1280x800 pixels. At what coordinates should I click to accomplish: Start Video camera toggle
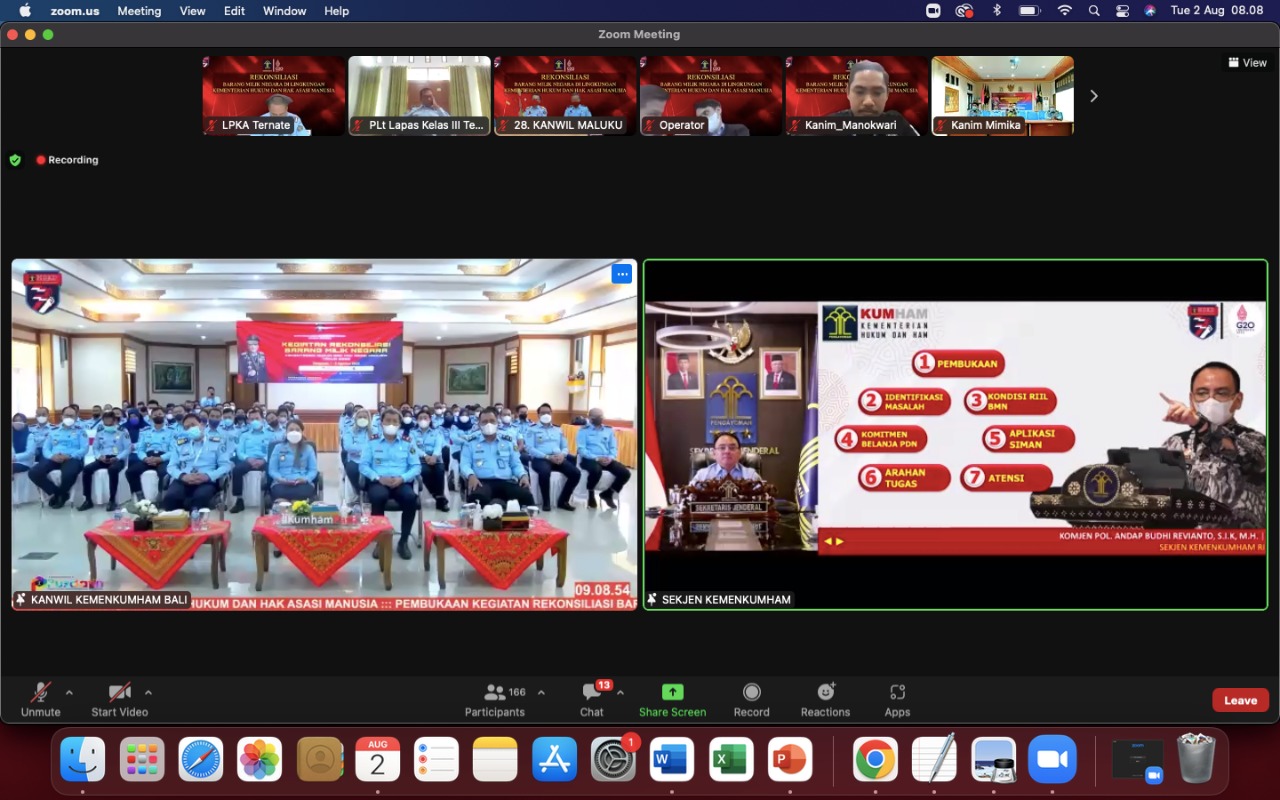click(119, 693)
